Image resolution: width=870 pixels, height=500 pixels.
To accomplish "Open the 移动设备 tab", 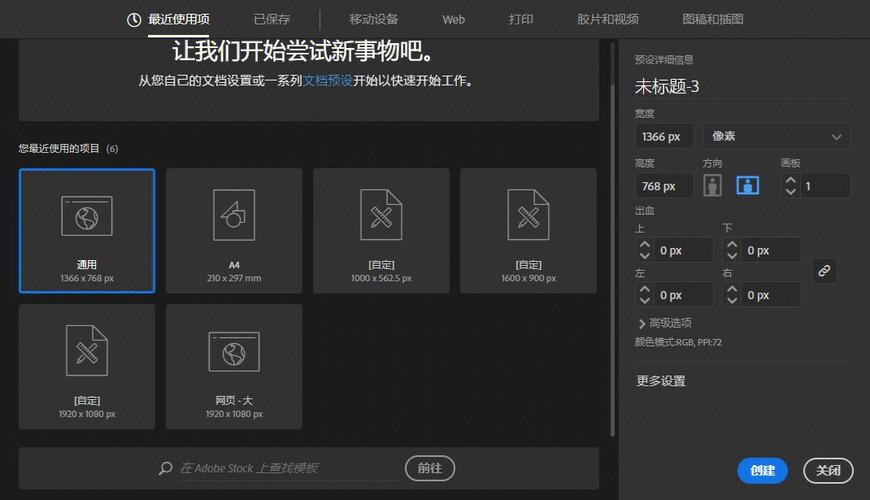I will click(x=373, y=19).
